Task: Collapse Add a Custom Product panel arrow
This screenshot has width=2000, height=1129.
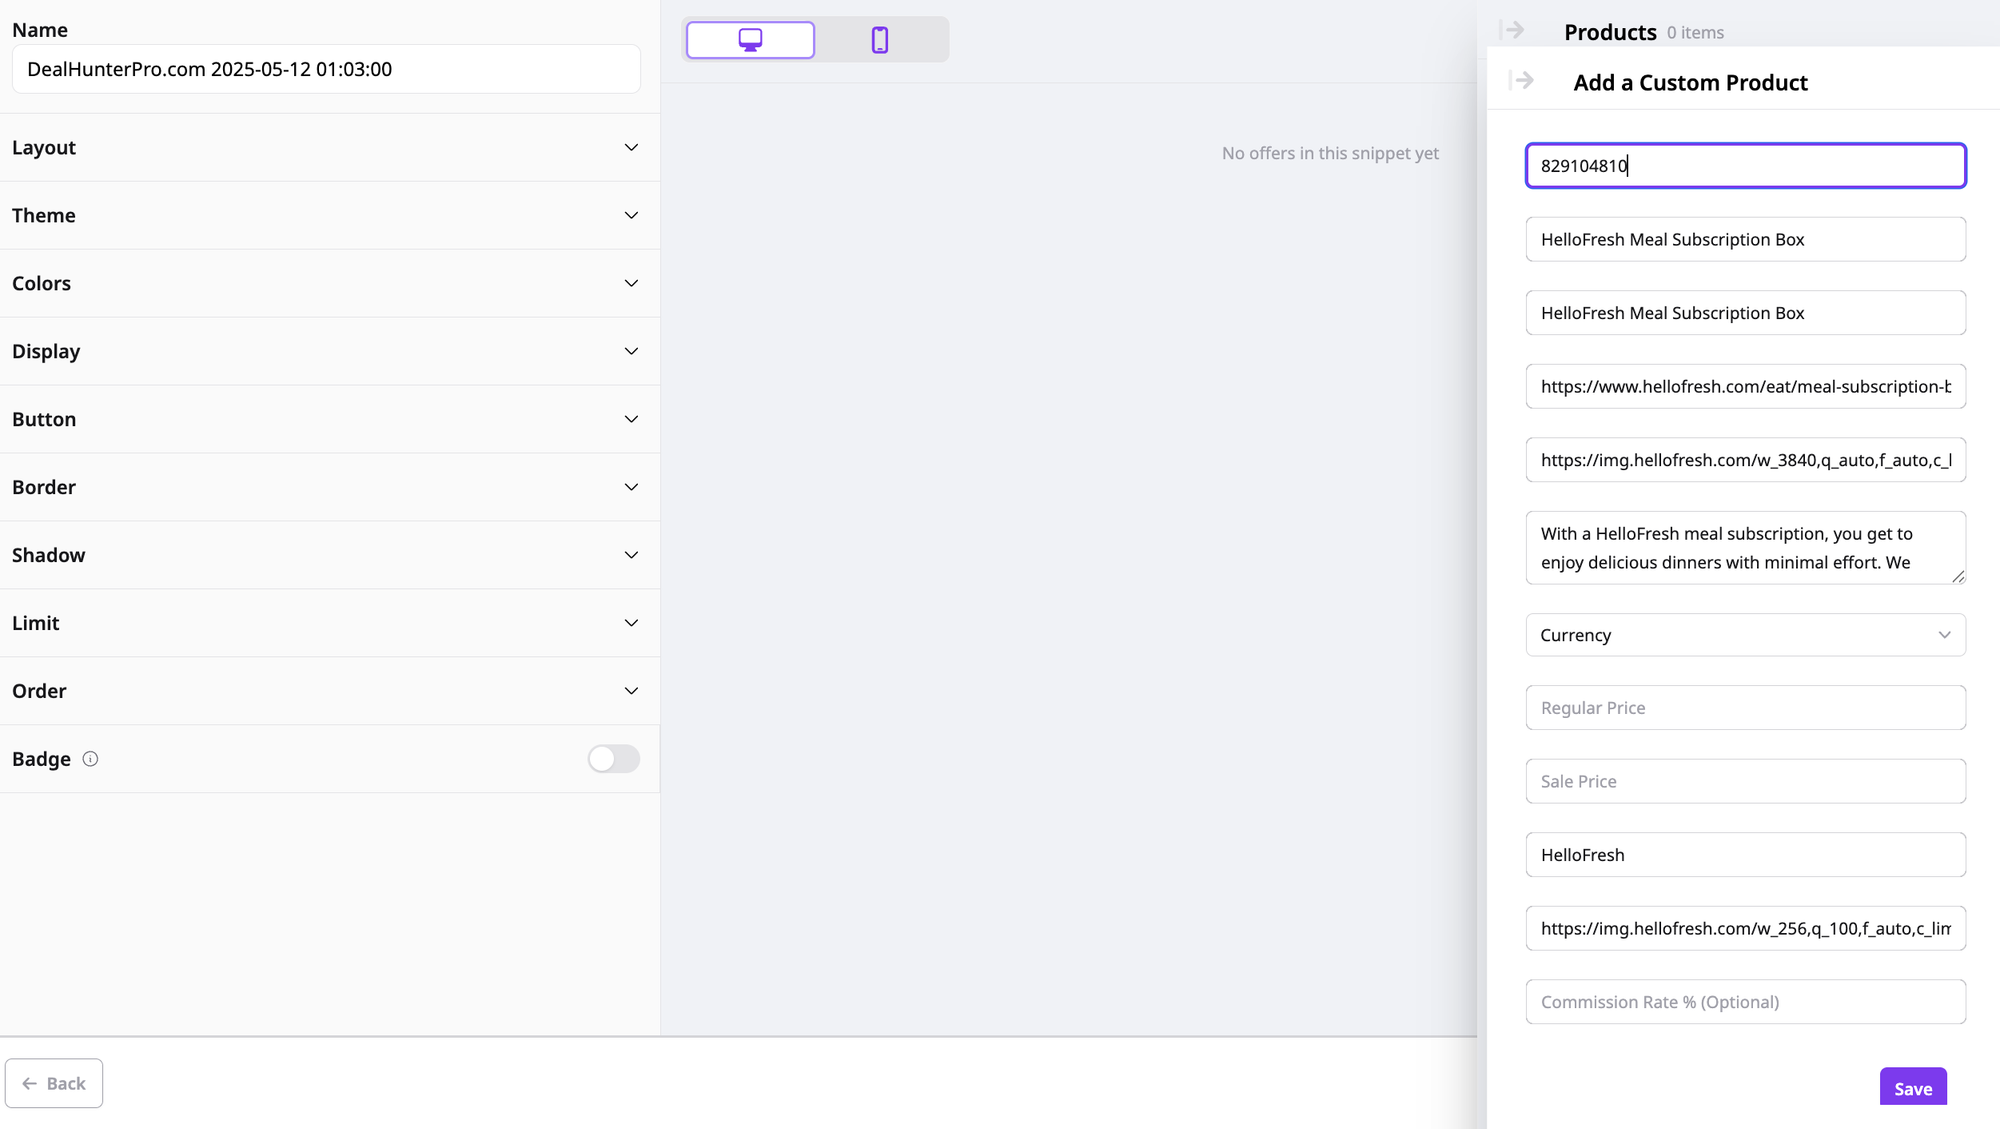Action: [1521, 80]
